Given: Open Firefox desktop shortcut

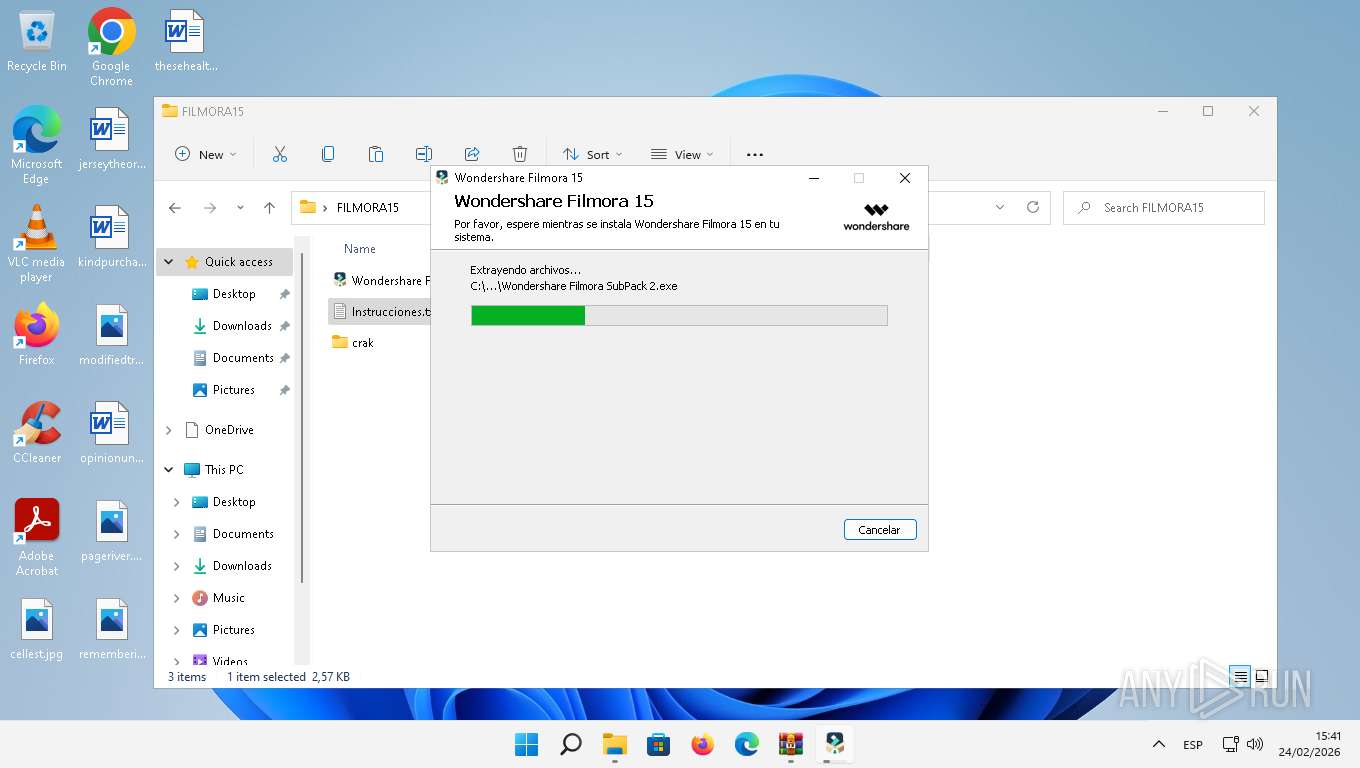Looking at the screenshot, I should click(36, 334).
